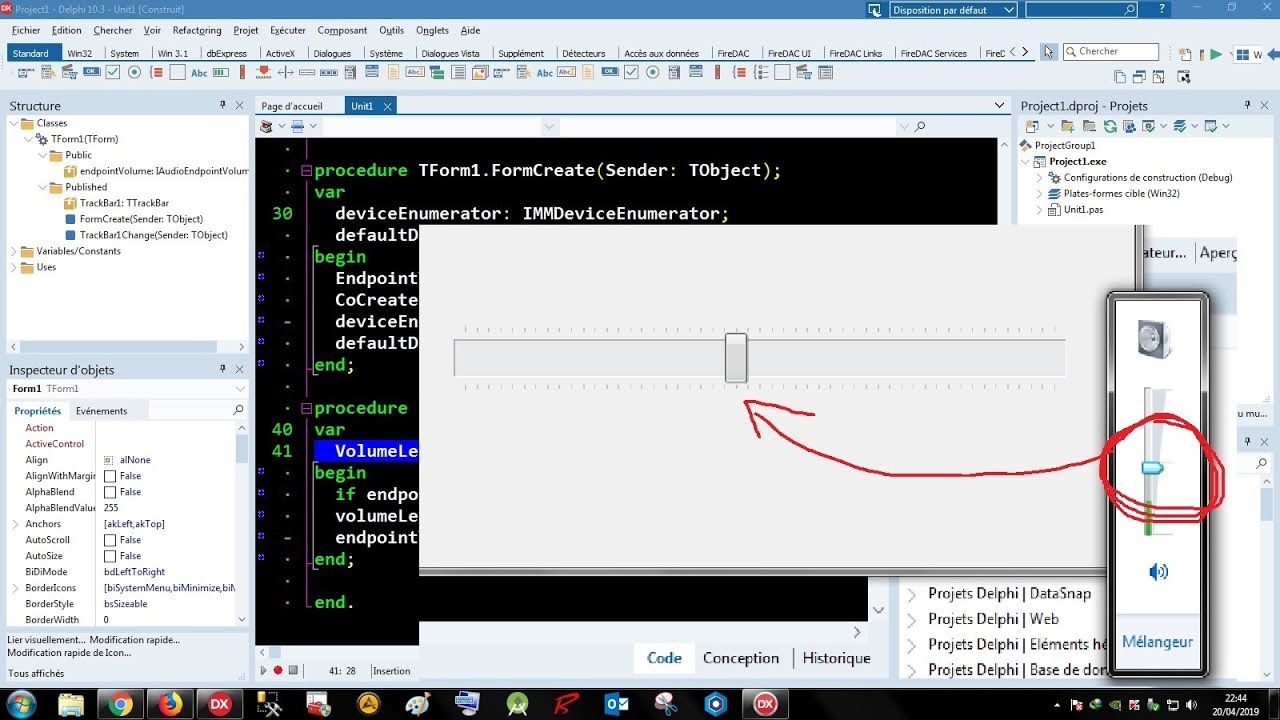Viewport: 1280px width, 720px height.
Task: Select the TScrollBar horizontal arrows component
Action: point(285,72)
